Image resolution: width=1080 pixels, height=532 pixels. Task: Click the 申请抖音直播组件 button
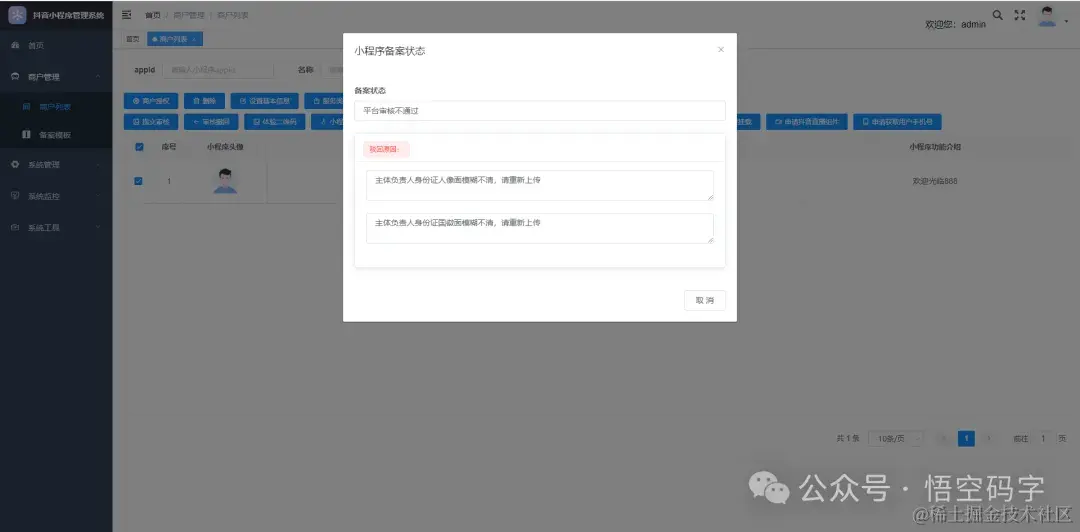807,122
